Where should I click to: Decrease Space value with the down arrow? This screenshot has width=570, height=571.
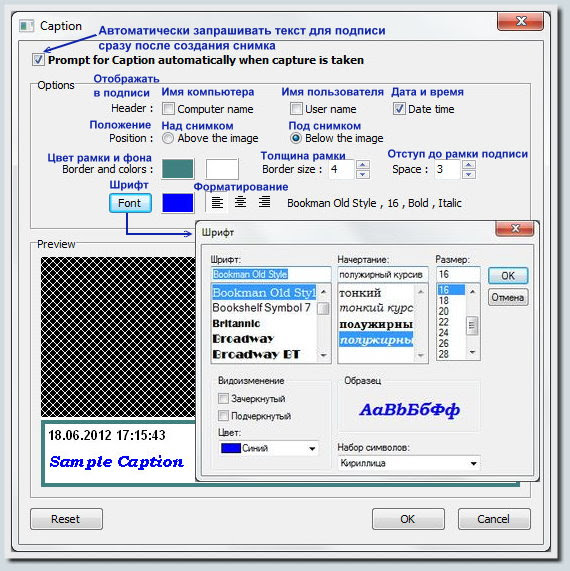coord(469,174)
